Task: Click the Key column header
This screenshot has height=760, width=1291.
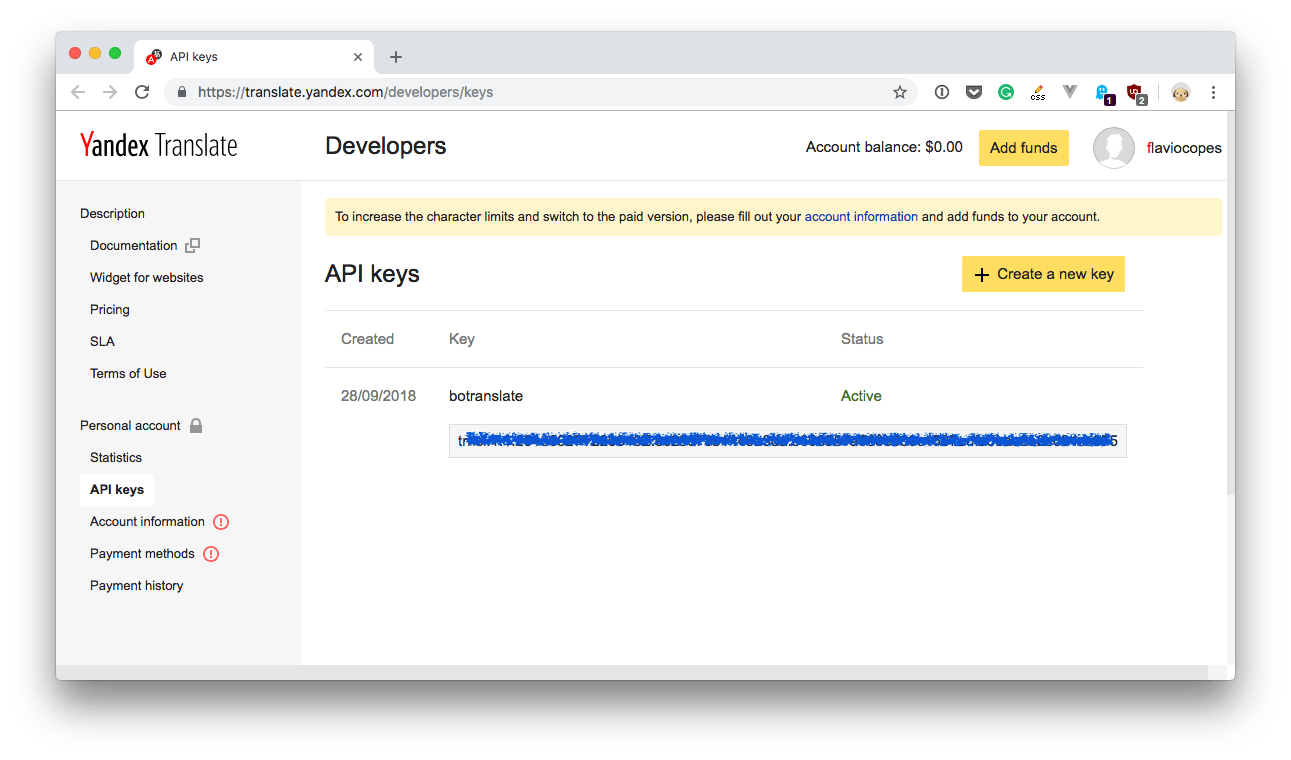Action: [461, 339]
